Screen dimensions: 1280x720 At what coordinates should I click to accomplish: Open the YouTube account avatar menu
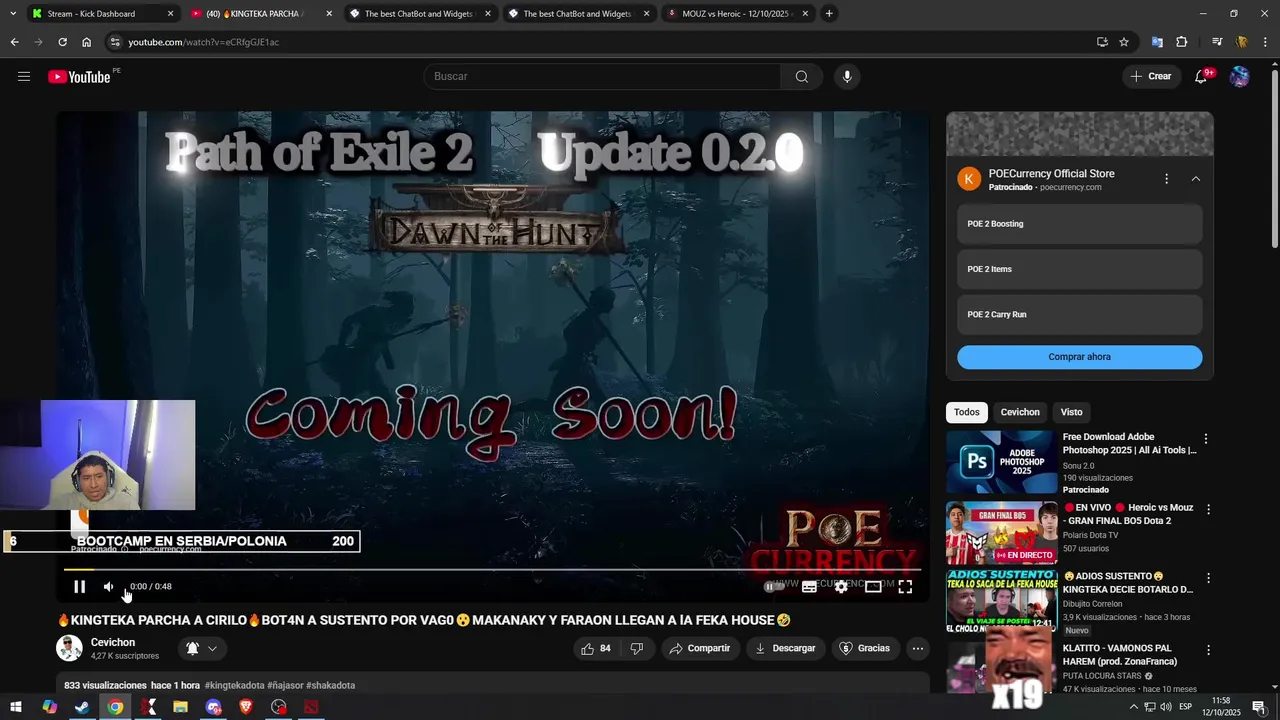1240,77
